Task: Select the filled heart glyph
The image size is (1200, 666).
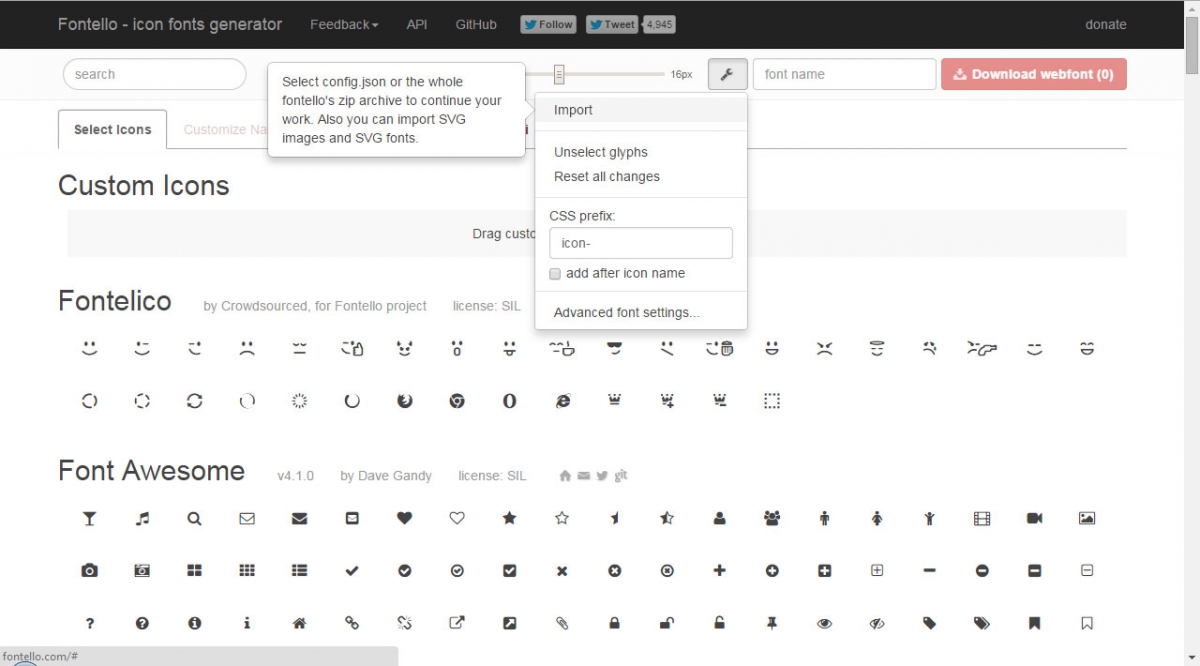Action: tap(404, 518)
